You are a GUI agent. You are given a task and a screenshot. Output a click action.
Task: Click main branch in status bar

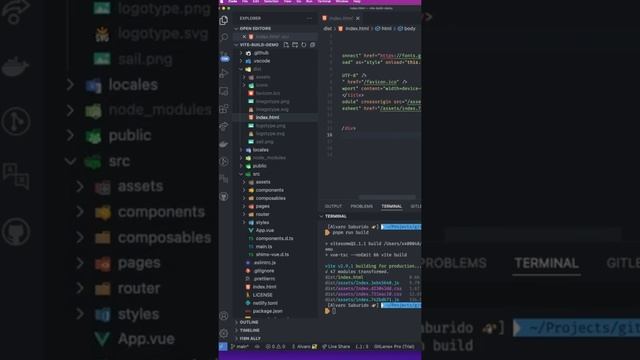(x=240, y=347)
